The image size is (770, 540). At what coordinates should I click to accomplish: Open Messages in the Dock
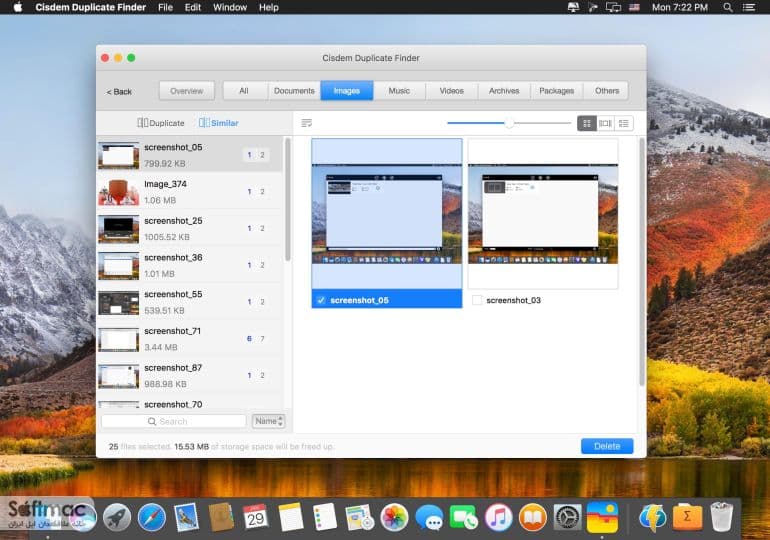click(429, 517)
